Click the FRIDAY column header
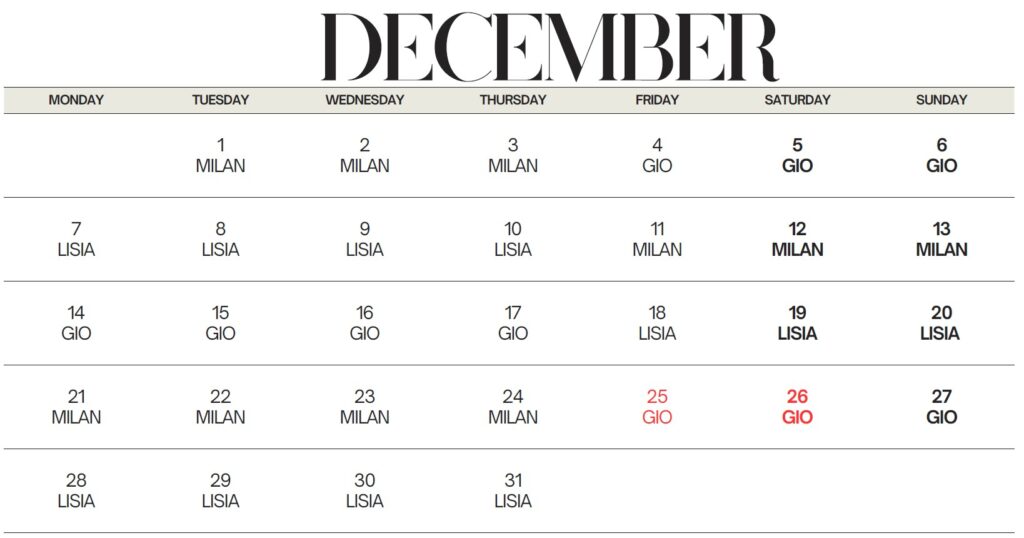 657,100
